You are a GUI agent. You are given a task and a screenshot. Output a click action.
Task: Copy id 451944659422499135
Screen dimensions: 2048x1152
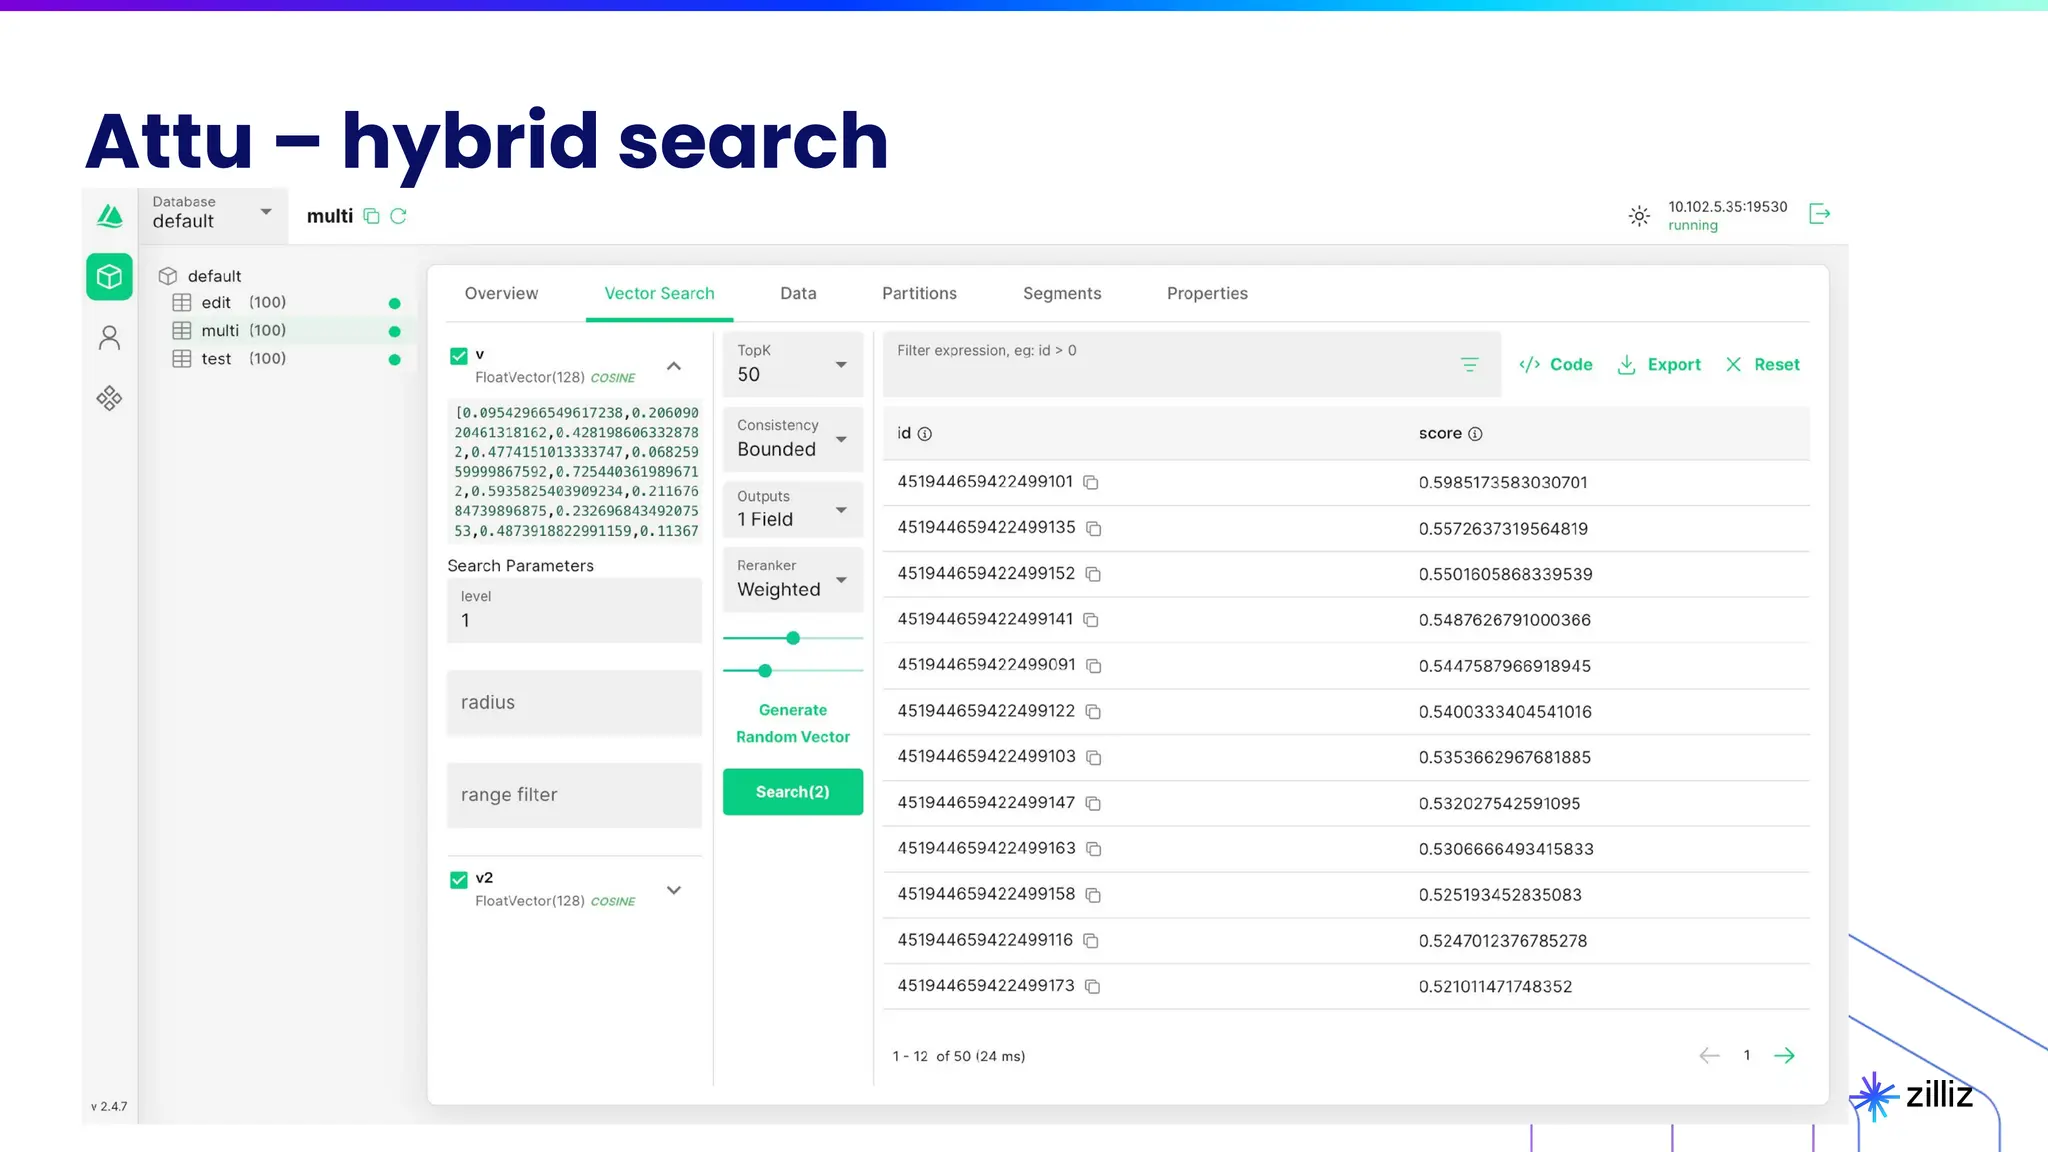pos(1094,529)
